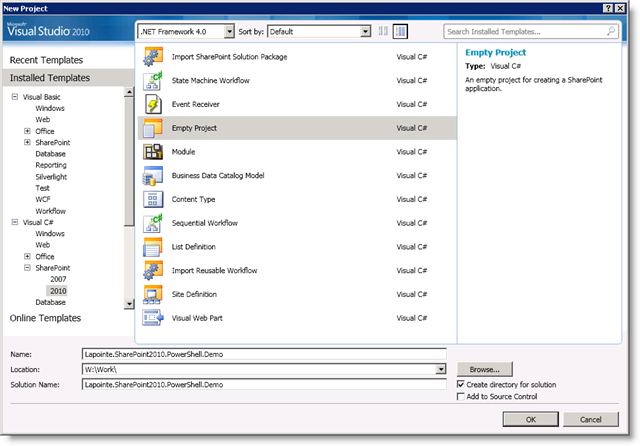Select Test under Visual Basic

(x=42, y=188)
